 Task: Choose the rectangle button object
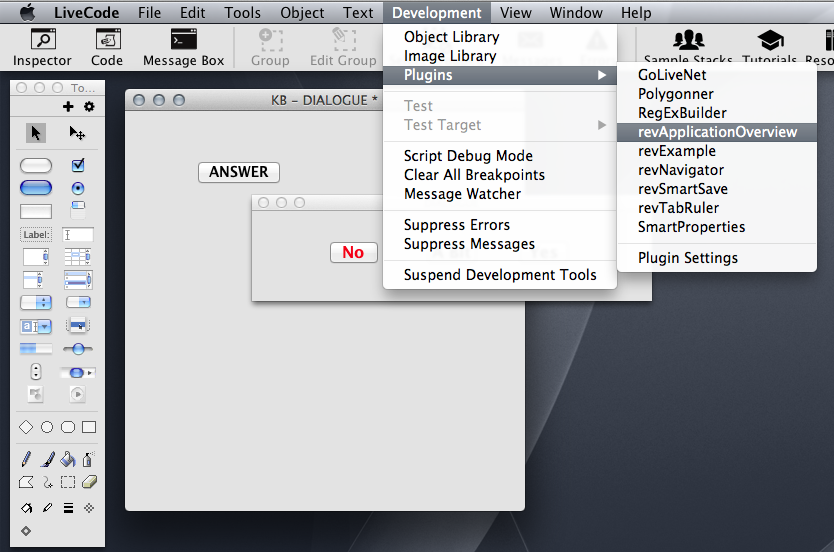[x=36, y=211]
